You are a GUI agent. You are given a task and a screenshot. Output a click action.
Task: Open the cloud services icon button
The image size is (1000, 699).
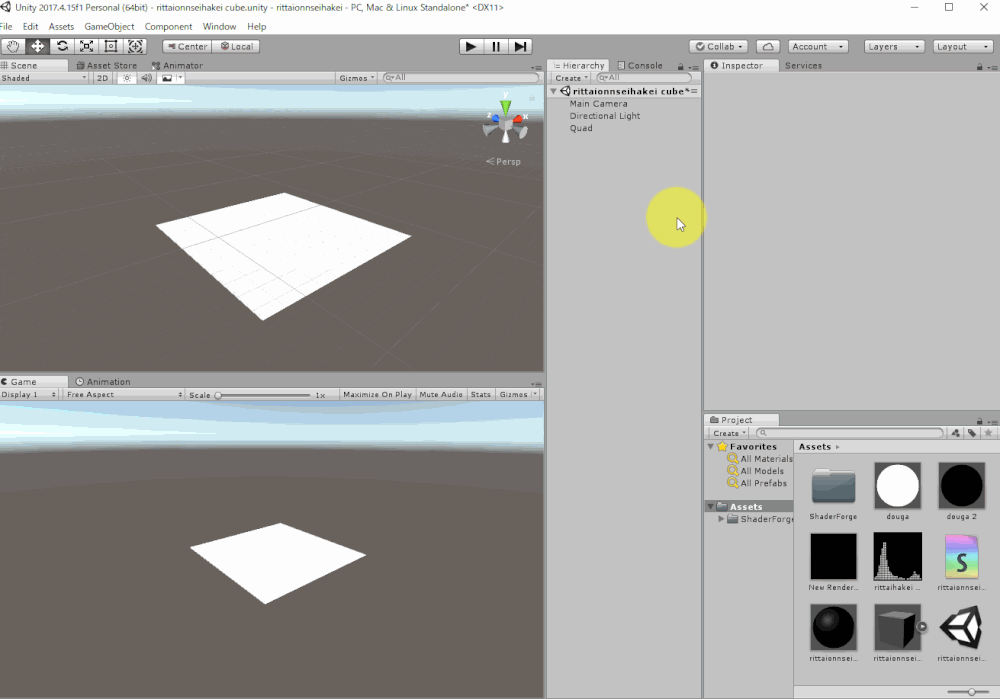pyautogui.click(x=768, y=47)
